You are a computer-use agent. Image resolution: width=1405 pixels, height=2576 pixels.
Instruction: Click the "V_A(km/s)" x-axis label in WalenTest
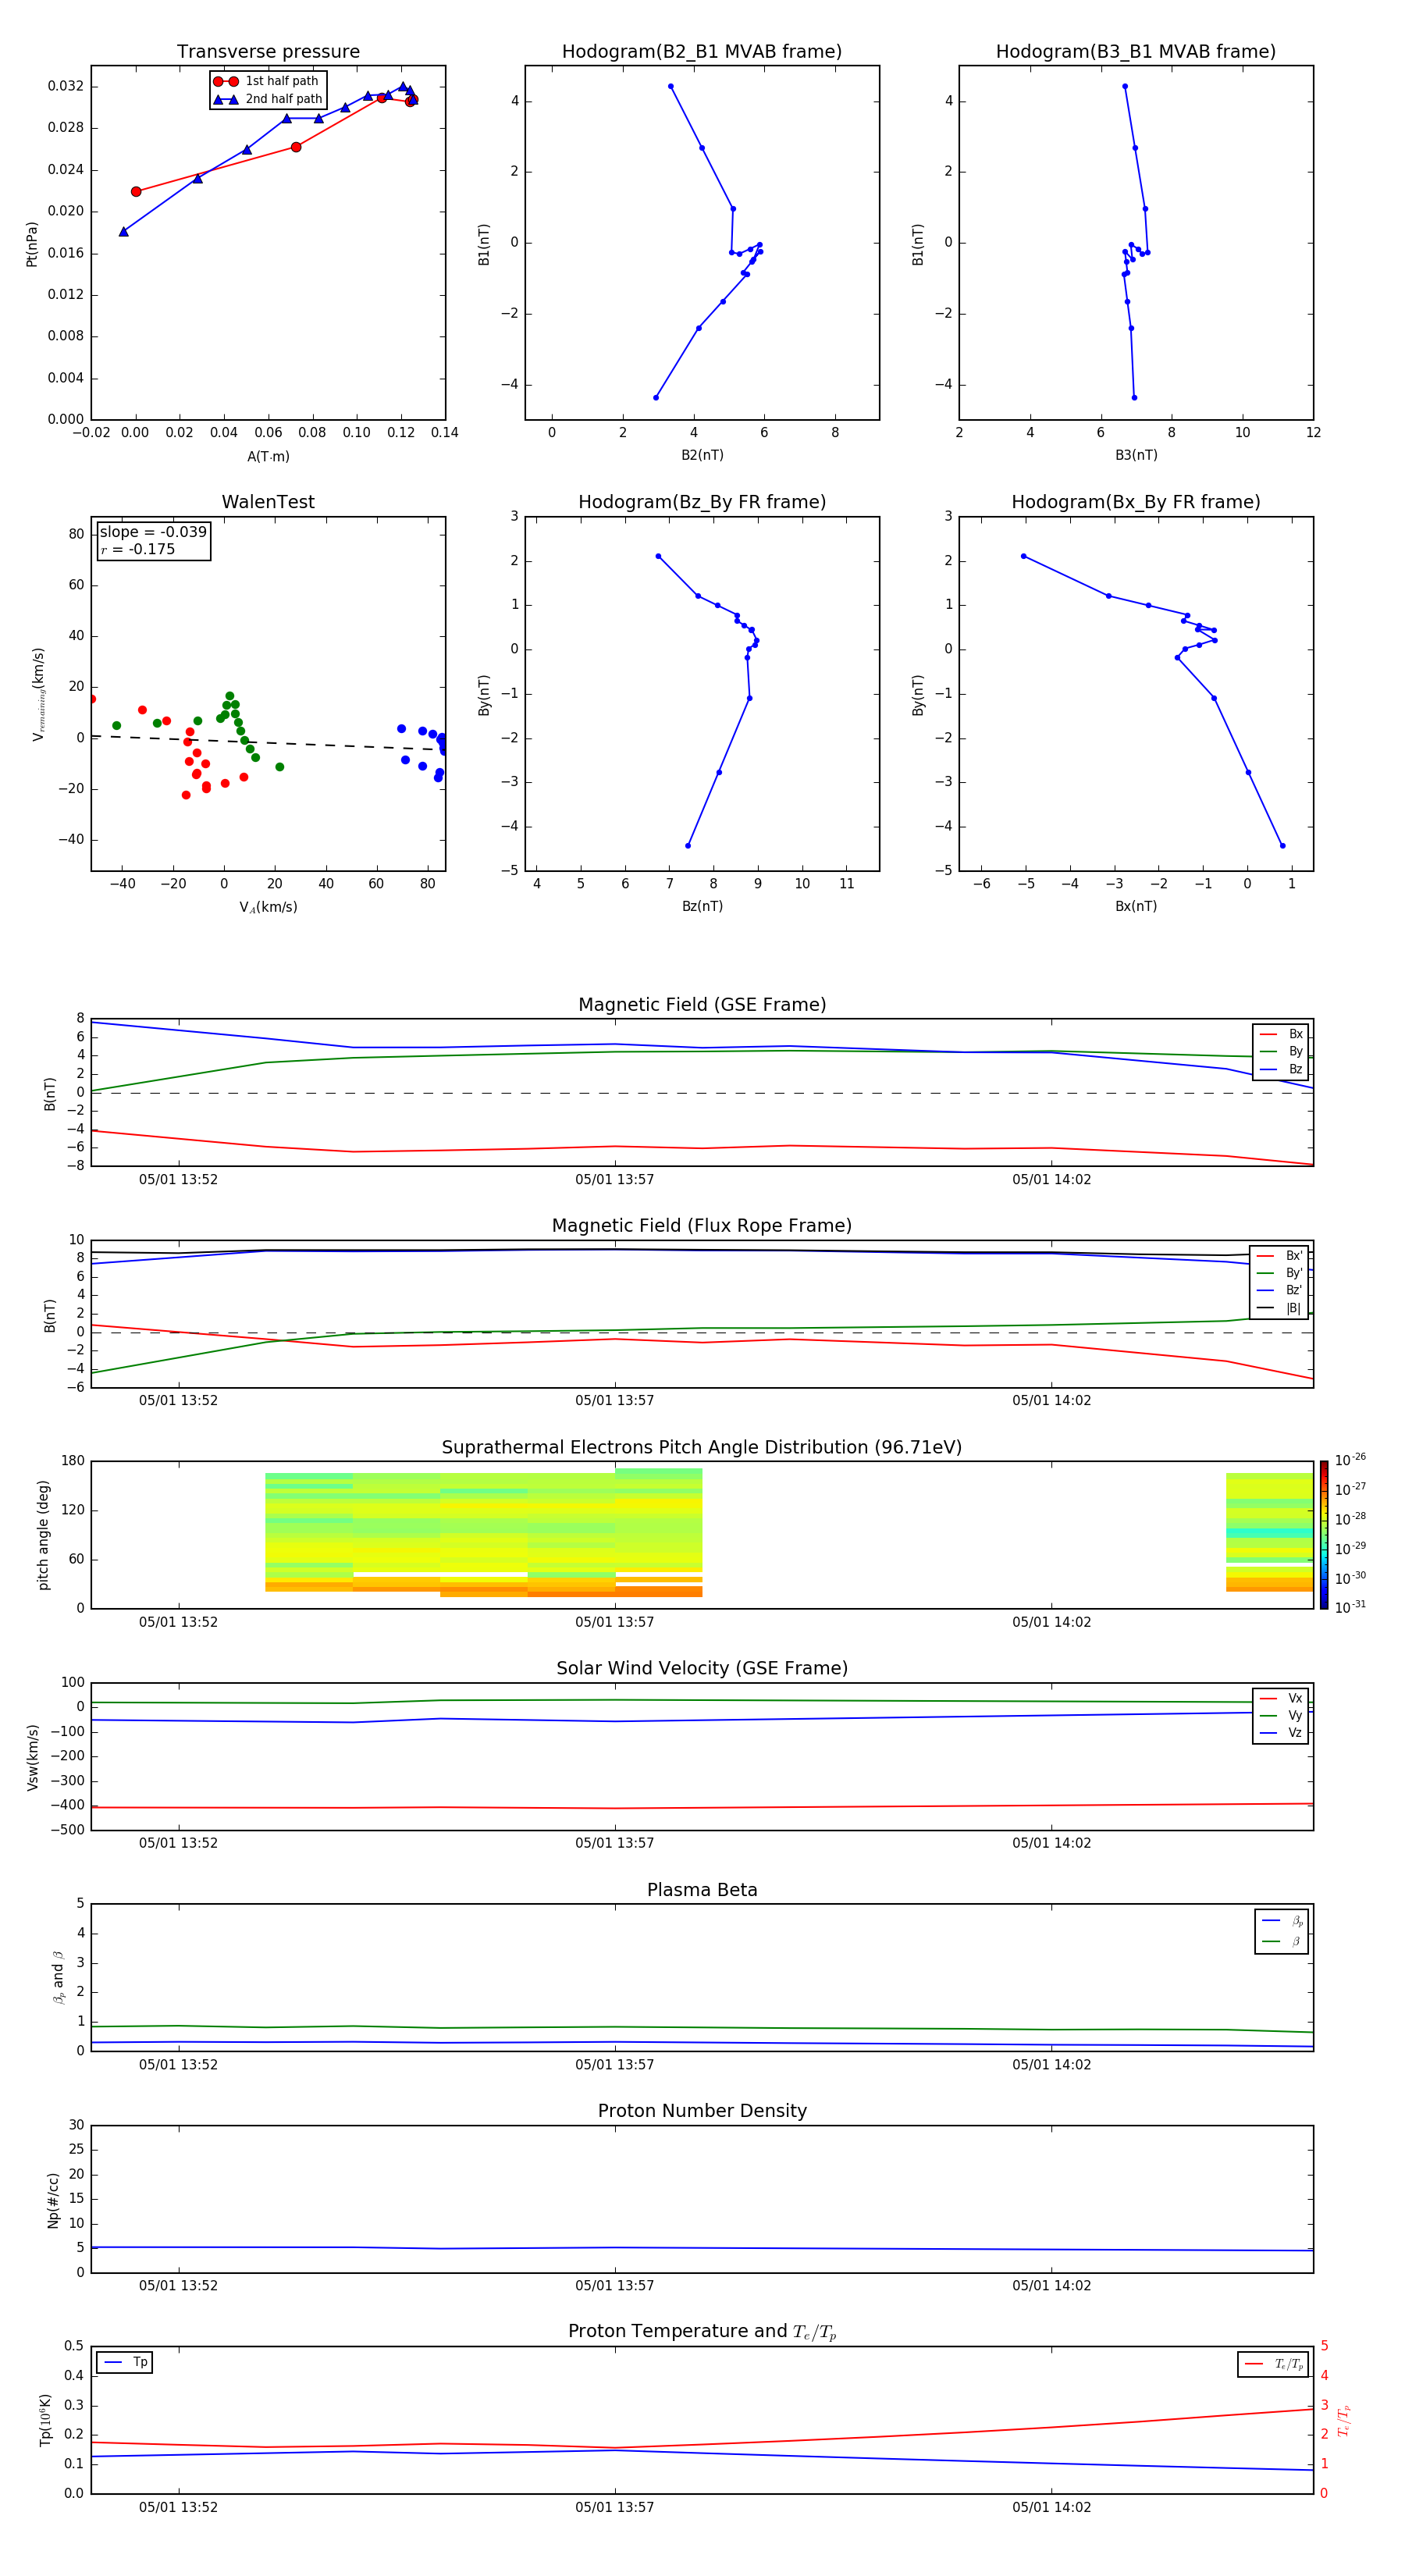(x=268, y=907)
